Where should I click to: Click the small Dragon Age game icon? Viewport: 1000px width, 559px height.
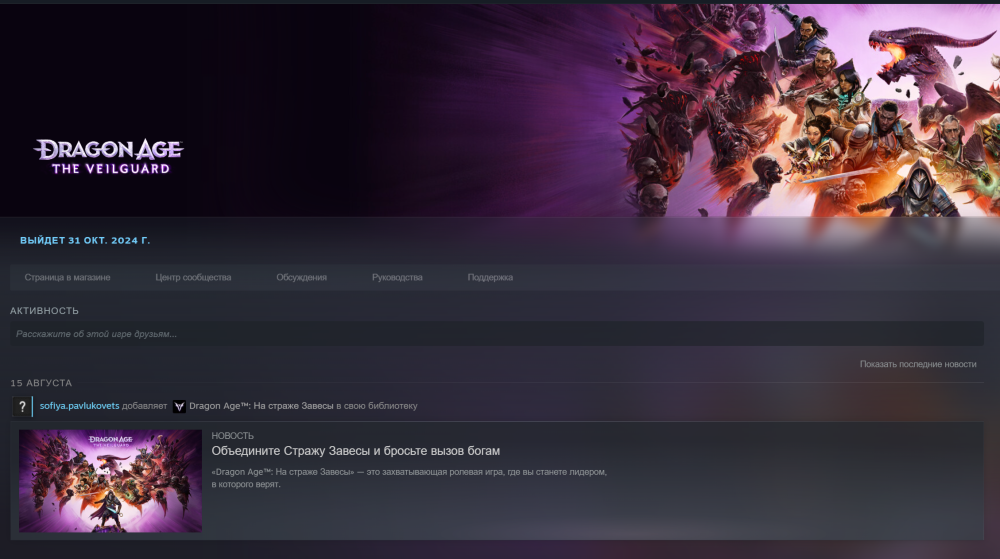[179, 407]
